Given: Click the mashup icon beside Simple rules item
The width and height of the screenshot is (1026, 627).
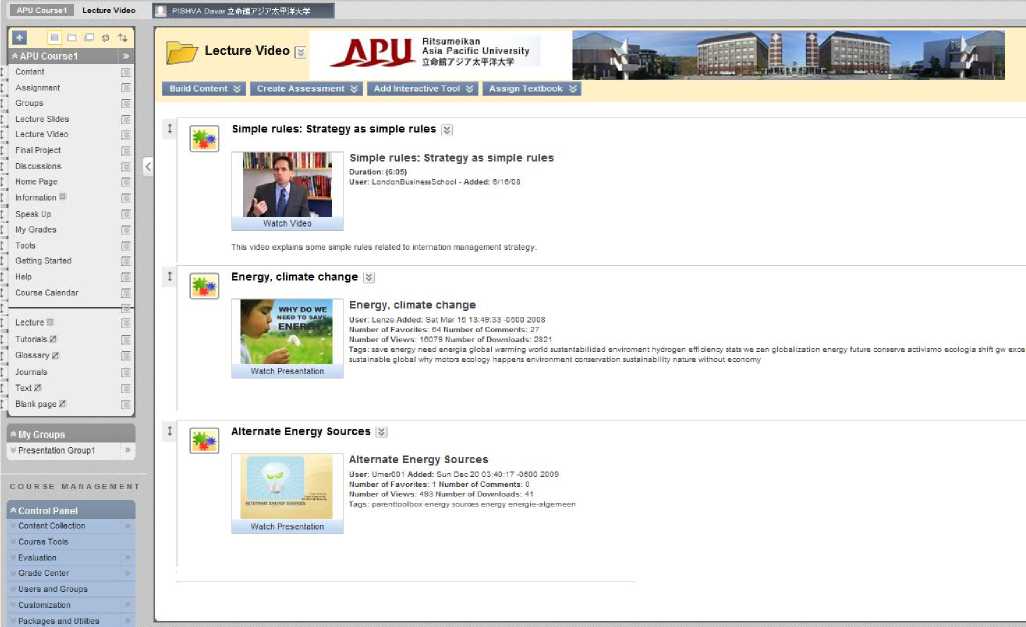Looking at the screenshot, I should coord(204,139).
